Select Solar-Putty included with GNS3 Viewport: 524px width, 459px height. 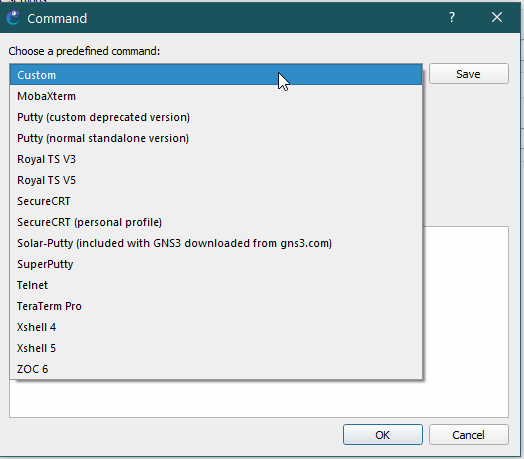point(216,243)
